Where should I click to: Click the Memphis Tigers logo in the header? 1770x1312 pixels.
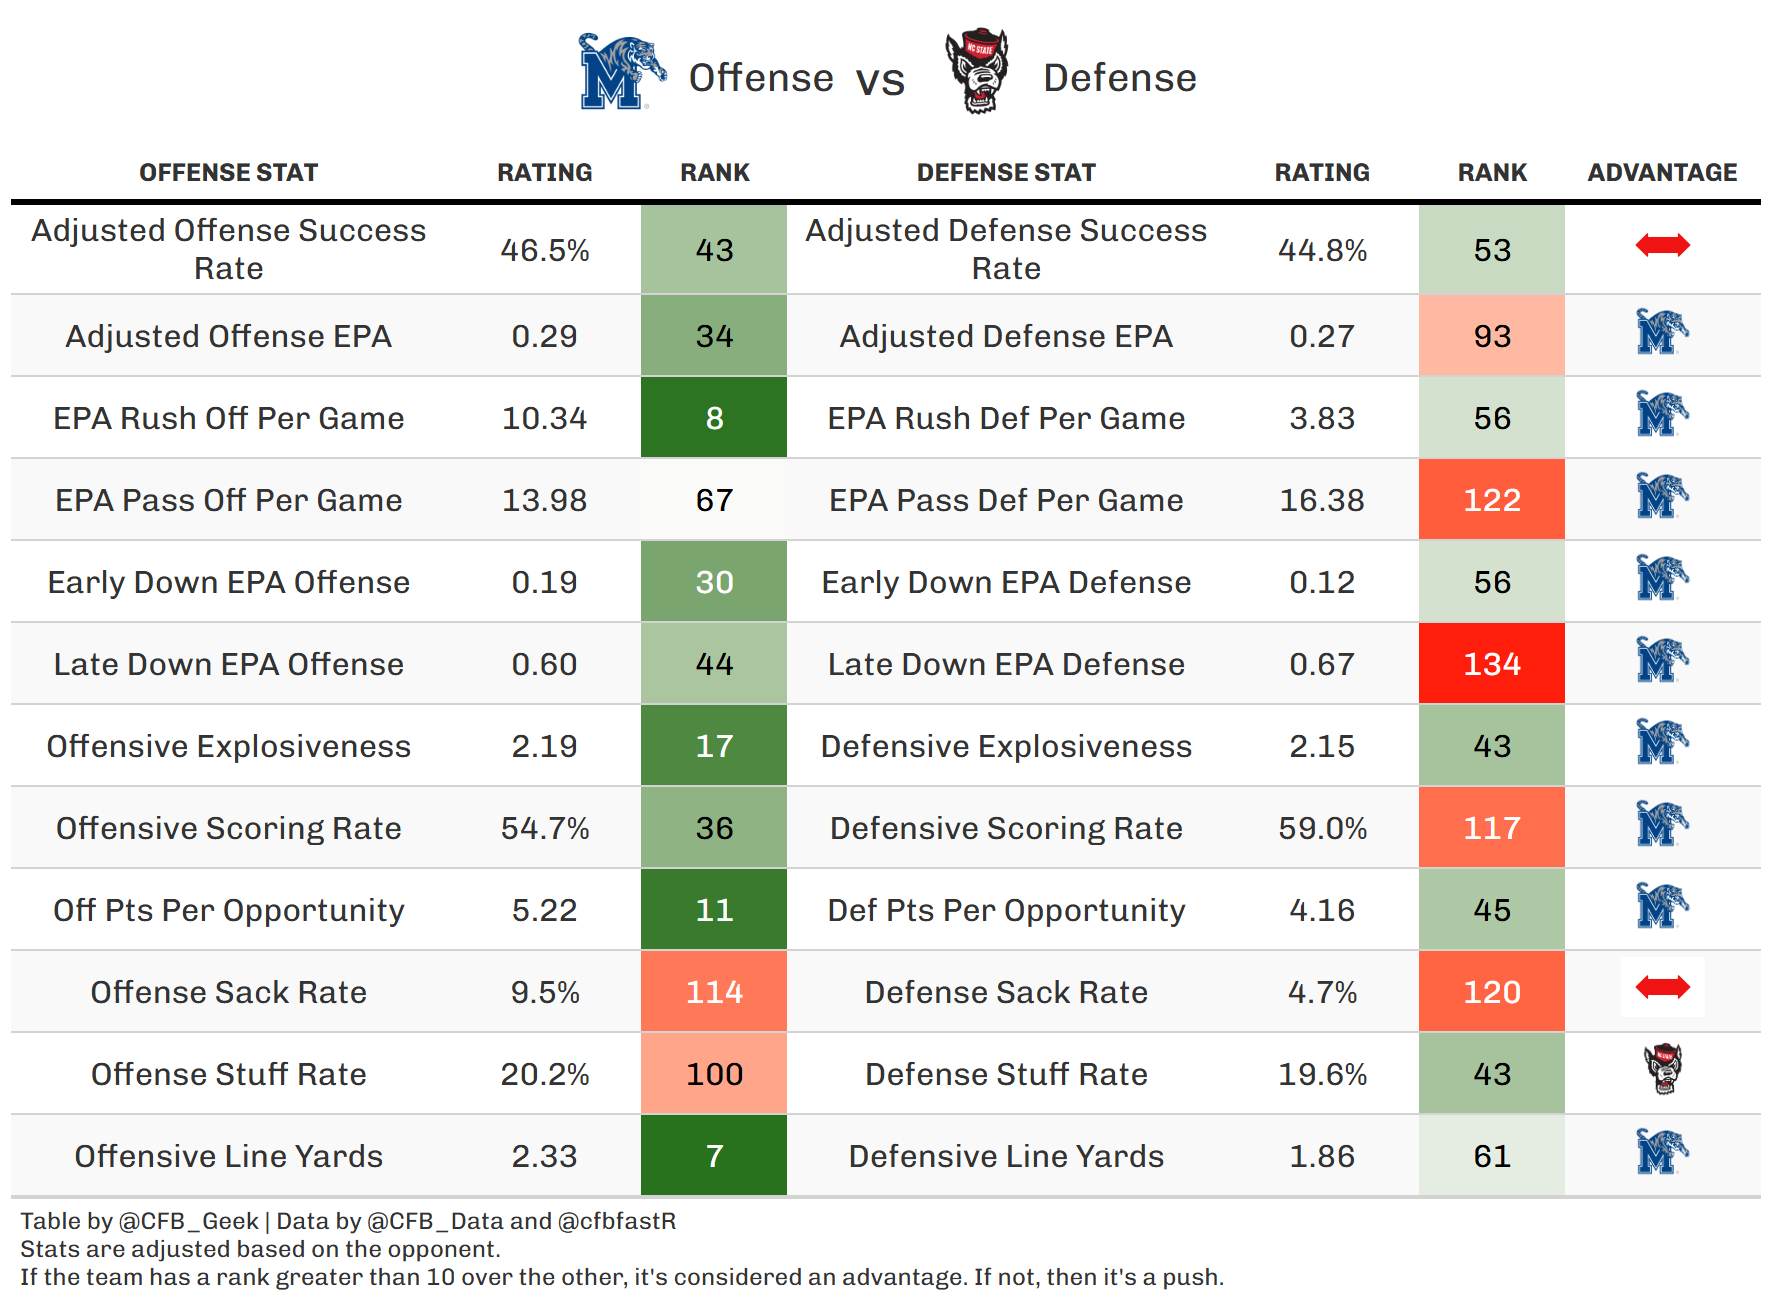tap(620, 73)
